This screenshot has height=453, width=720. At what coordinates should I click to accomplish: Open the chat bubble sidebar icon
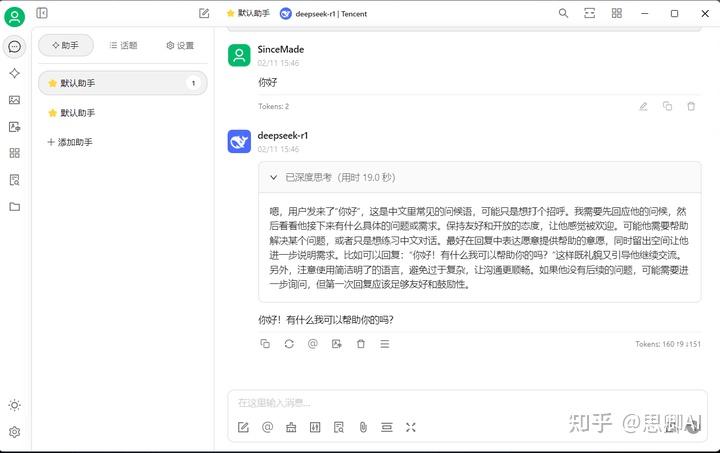coord(15,46)
